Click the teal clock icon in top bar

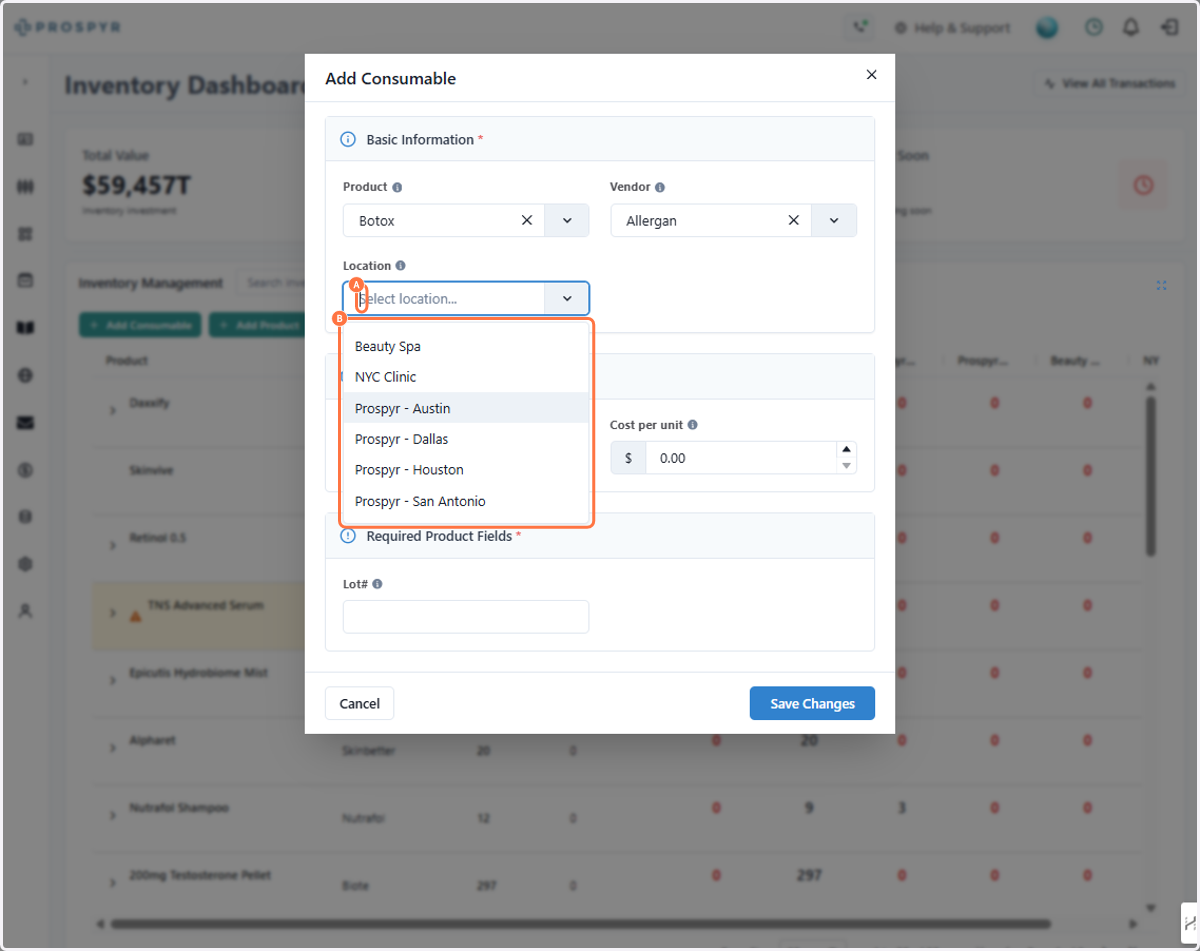click(1094, 28)
